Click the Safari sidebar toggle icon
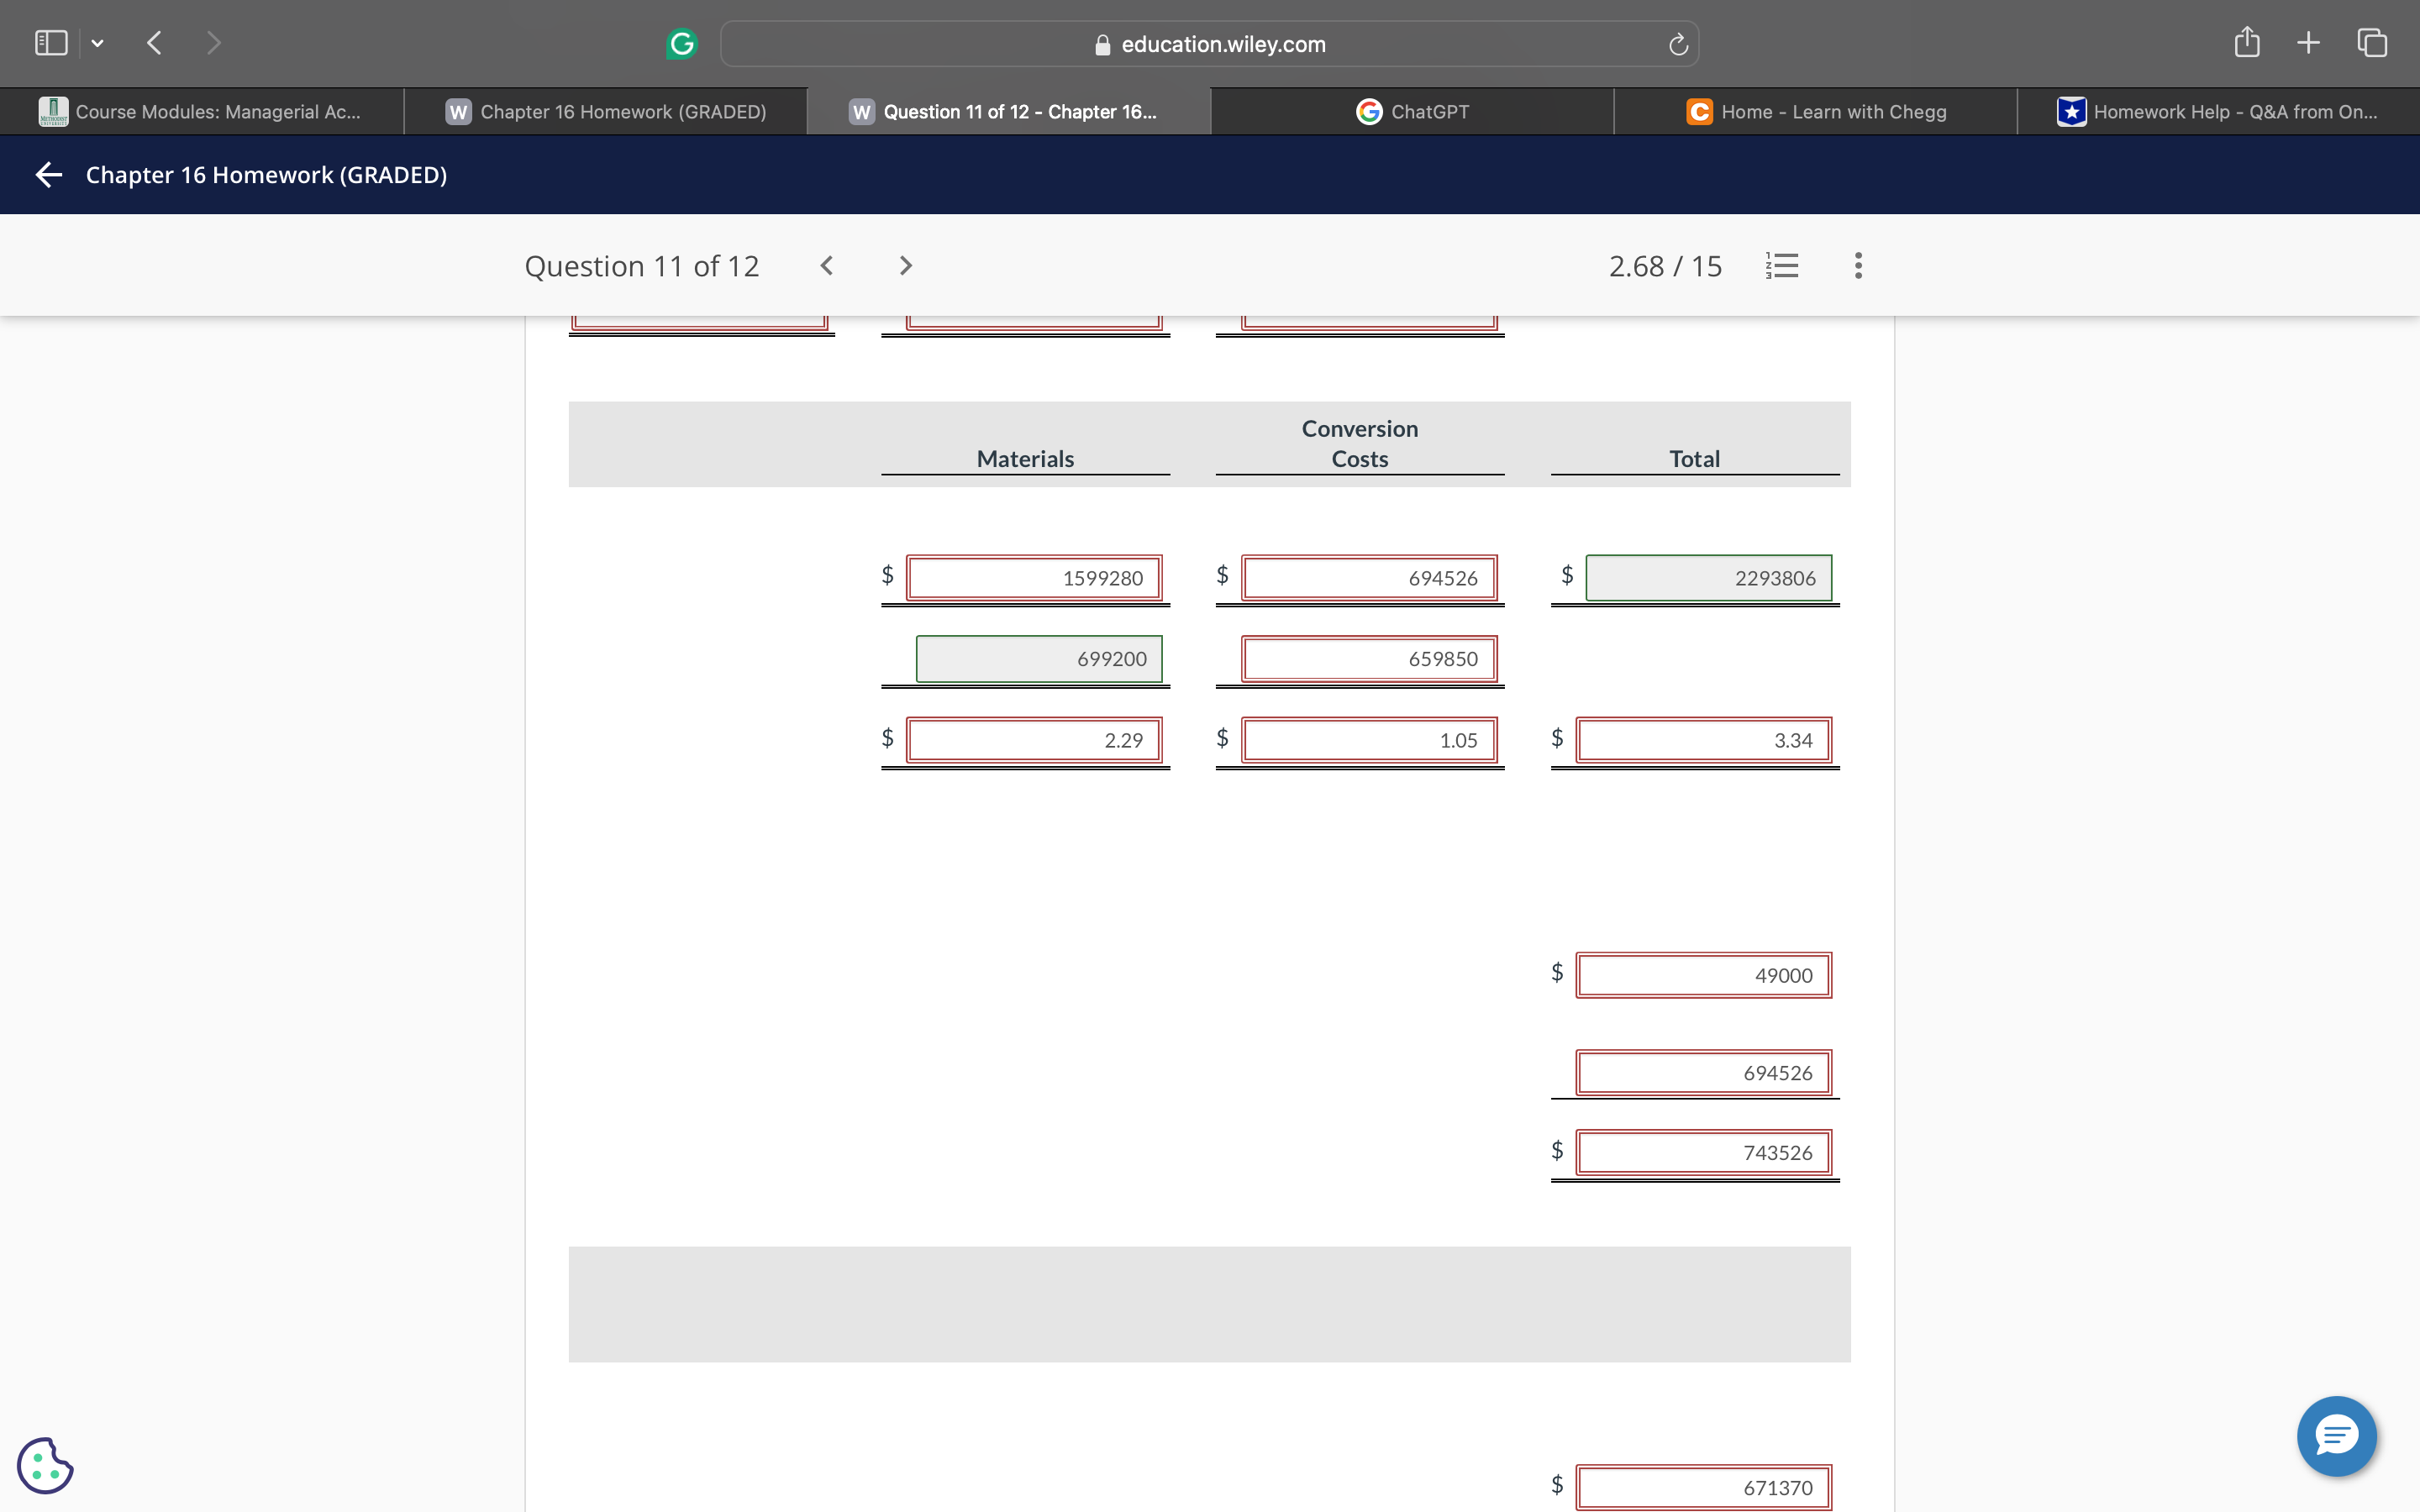The width and height of the screenshot is (2420, 1512). click(51, 43)
